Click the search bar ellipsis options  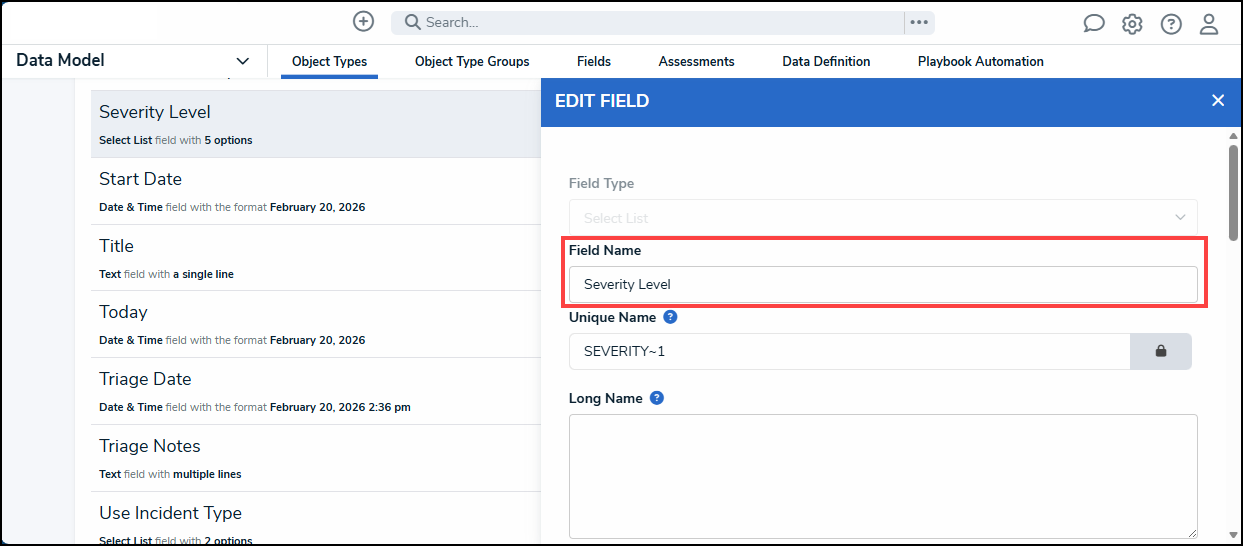point(919,22)
